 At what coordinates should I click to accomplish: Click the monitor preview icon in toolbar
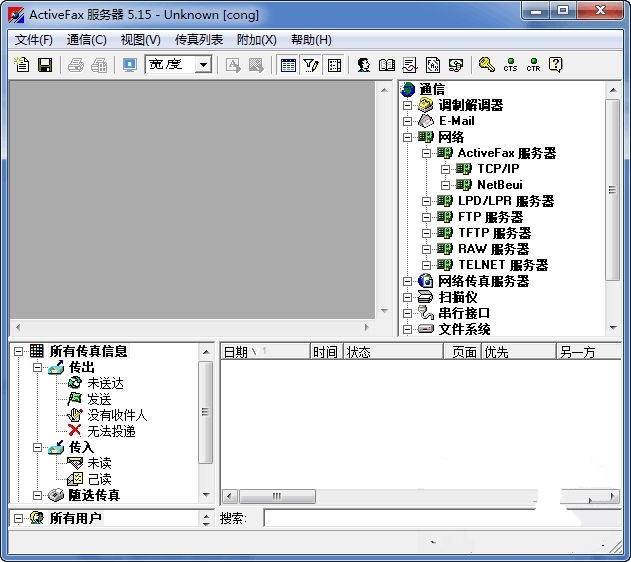point(130,64)
